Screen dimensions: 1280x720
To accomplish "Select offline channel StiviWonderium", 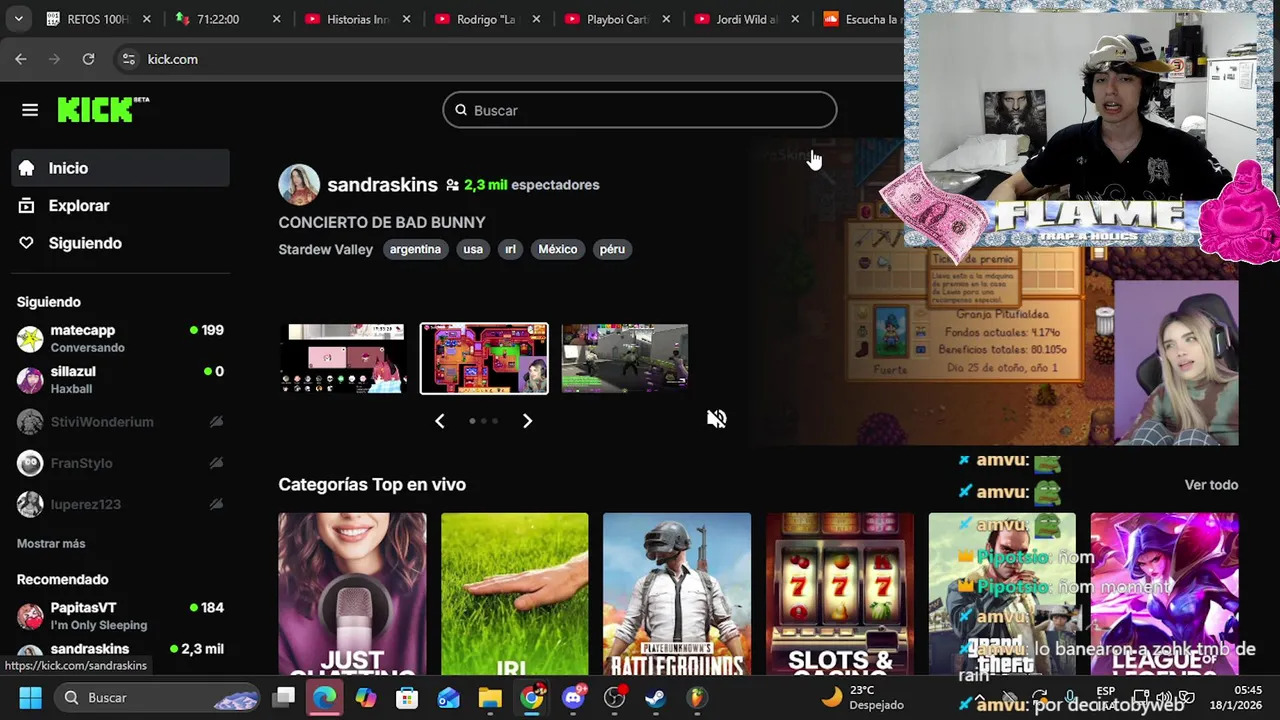I will point(121,422).
